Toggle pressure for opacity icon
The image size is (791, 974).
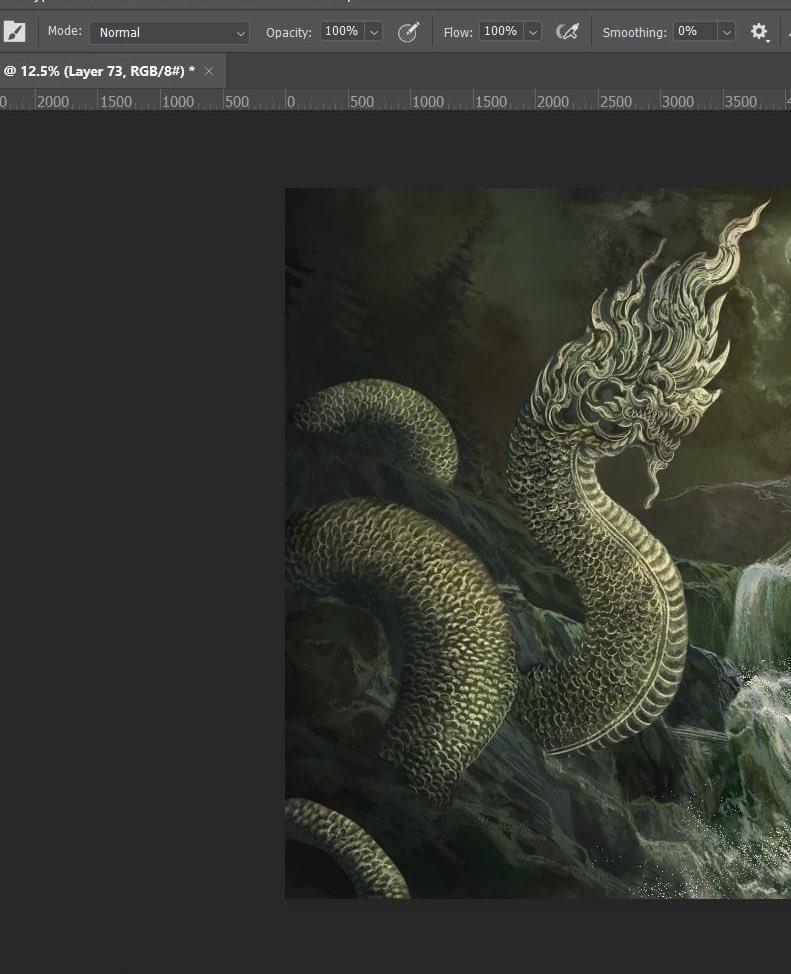[x=408, y=32]
